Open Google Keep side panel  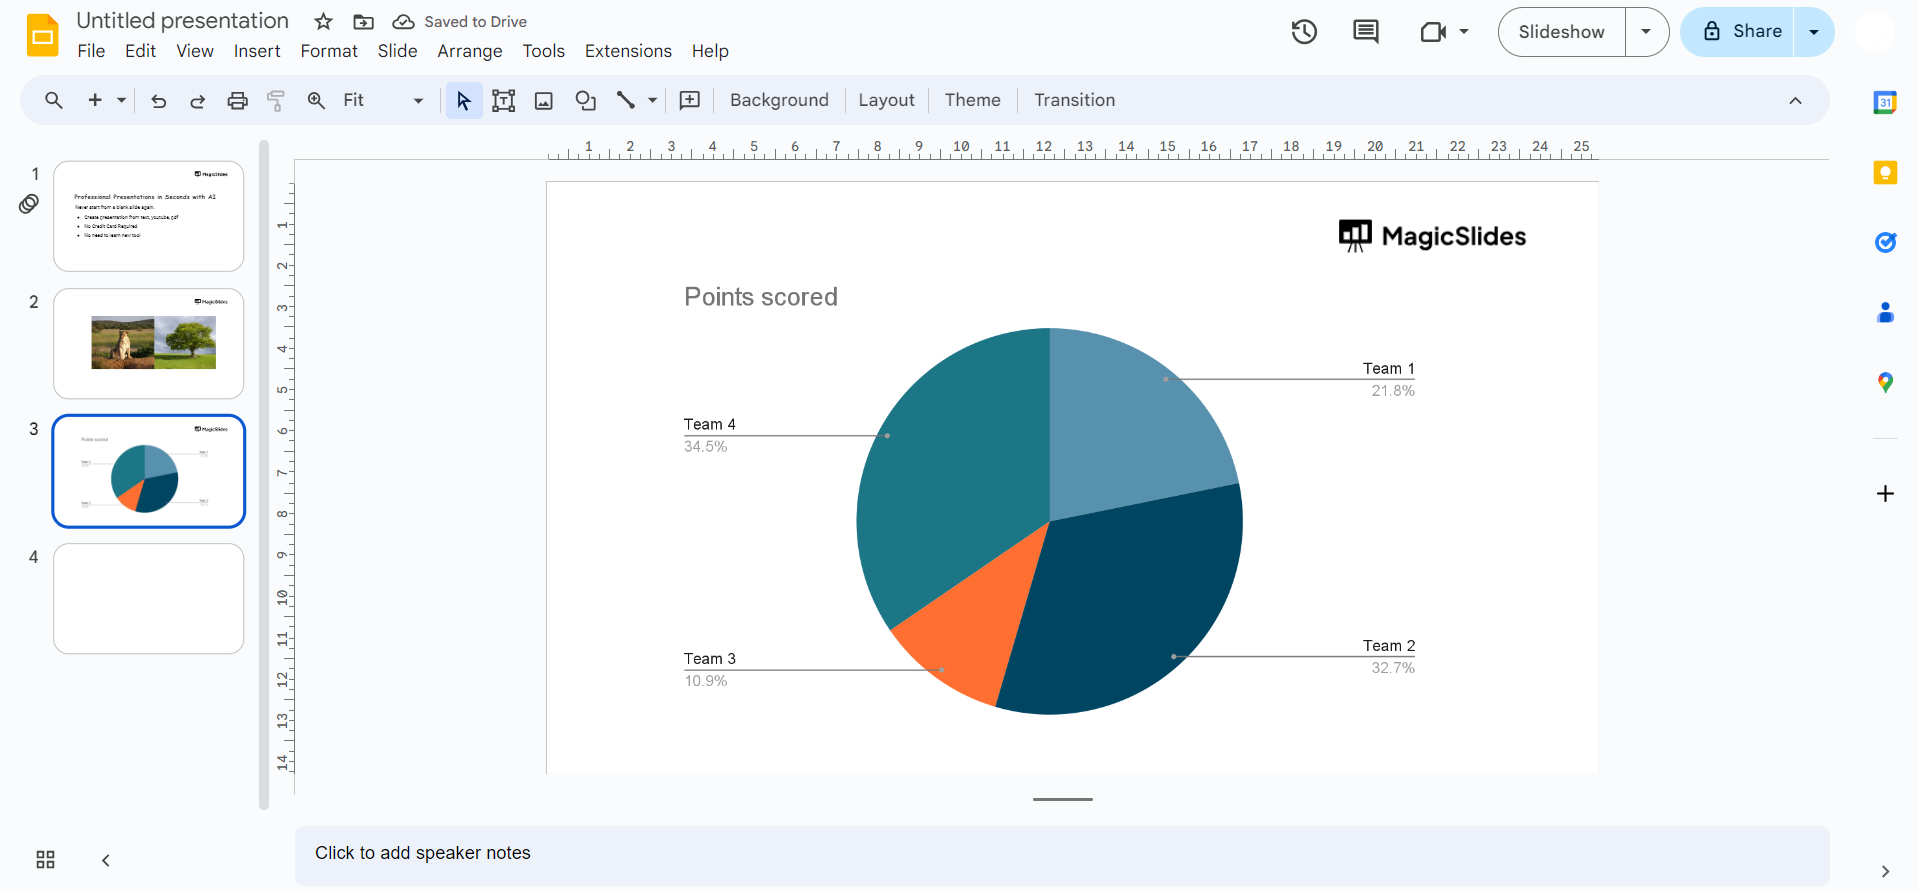1885,173
